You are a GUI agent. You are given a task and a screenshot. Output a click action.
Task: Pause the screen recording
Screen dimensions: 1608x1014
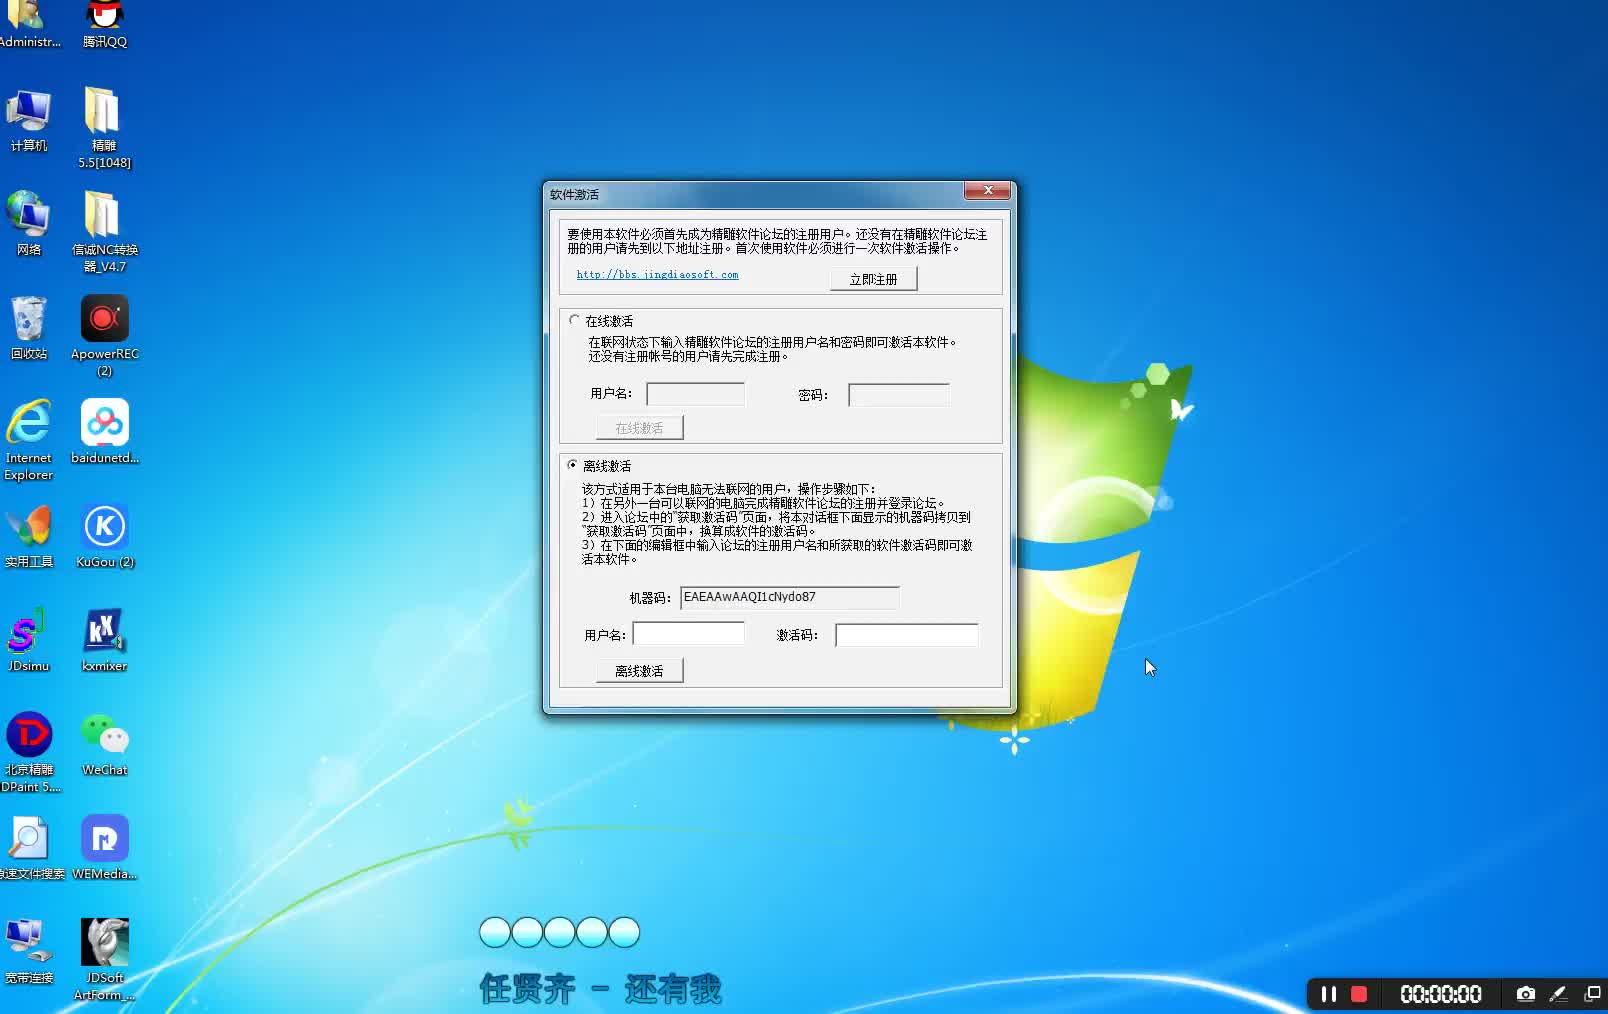coord(1328,994)
